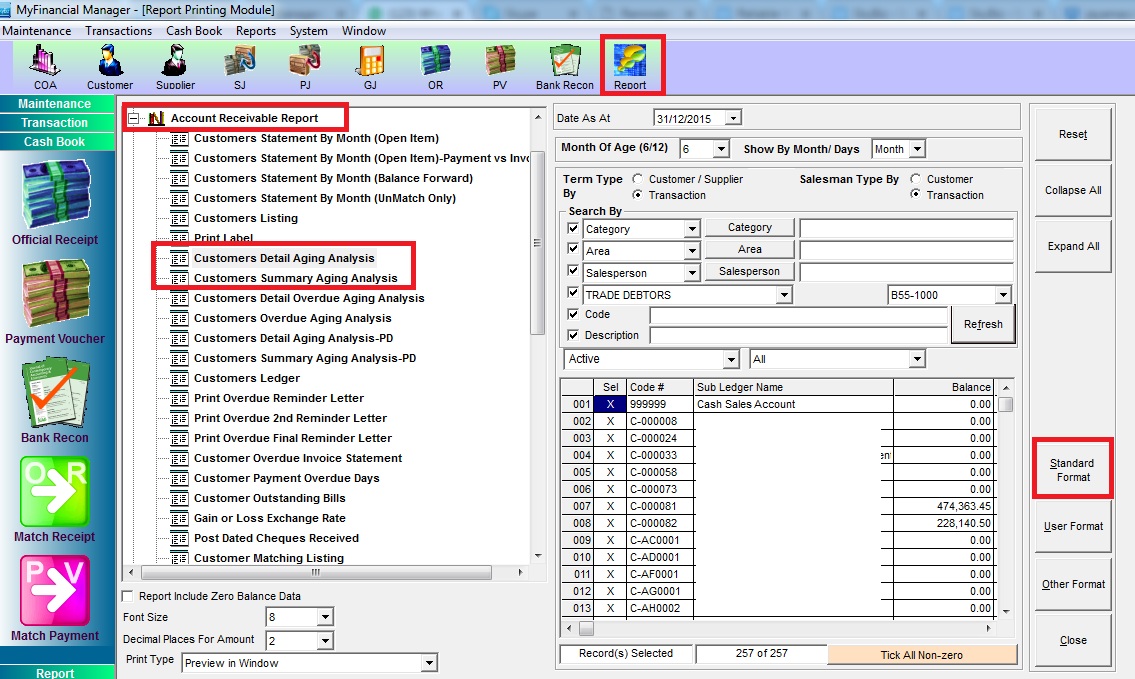The height and width of the screenshot is (679, 1135).
Task: Open the Bank Recon toolbar icon
Action: coord(564,67)
